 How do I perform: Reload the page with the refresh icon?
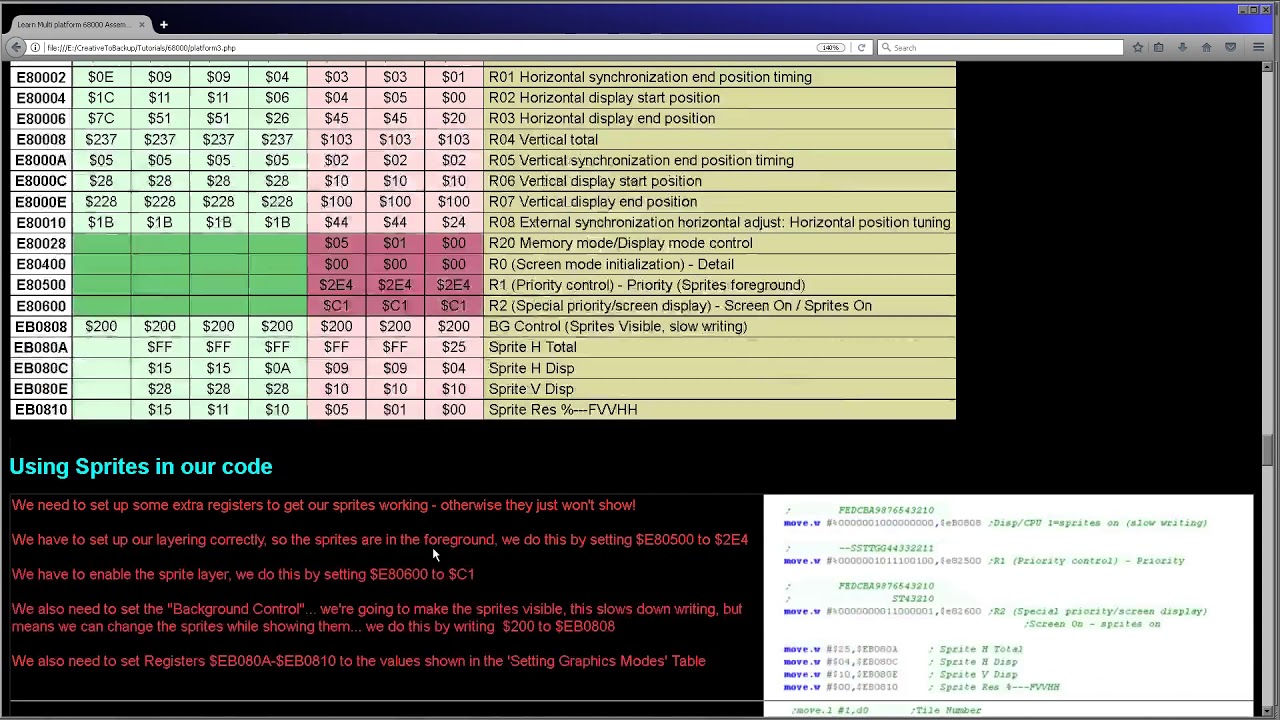861,47
